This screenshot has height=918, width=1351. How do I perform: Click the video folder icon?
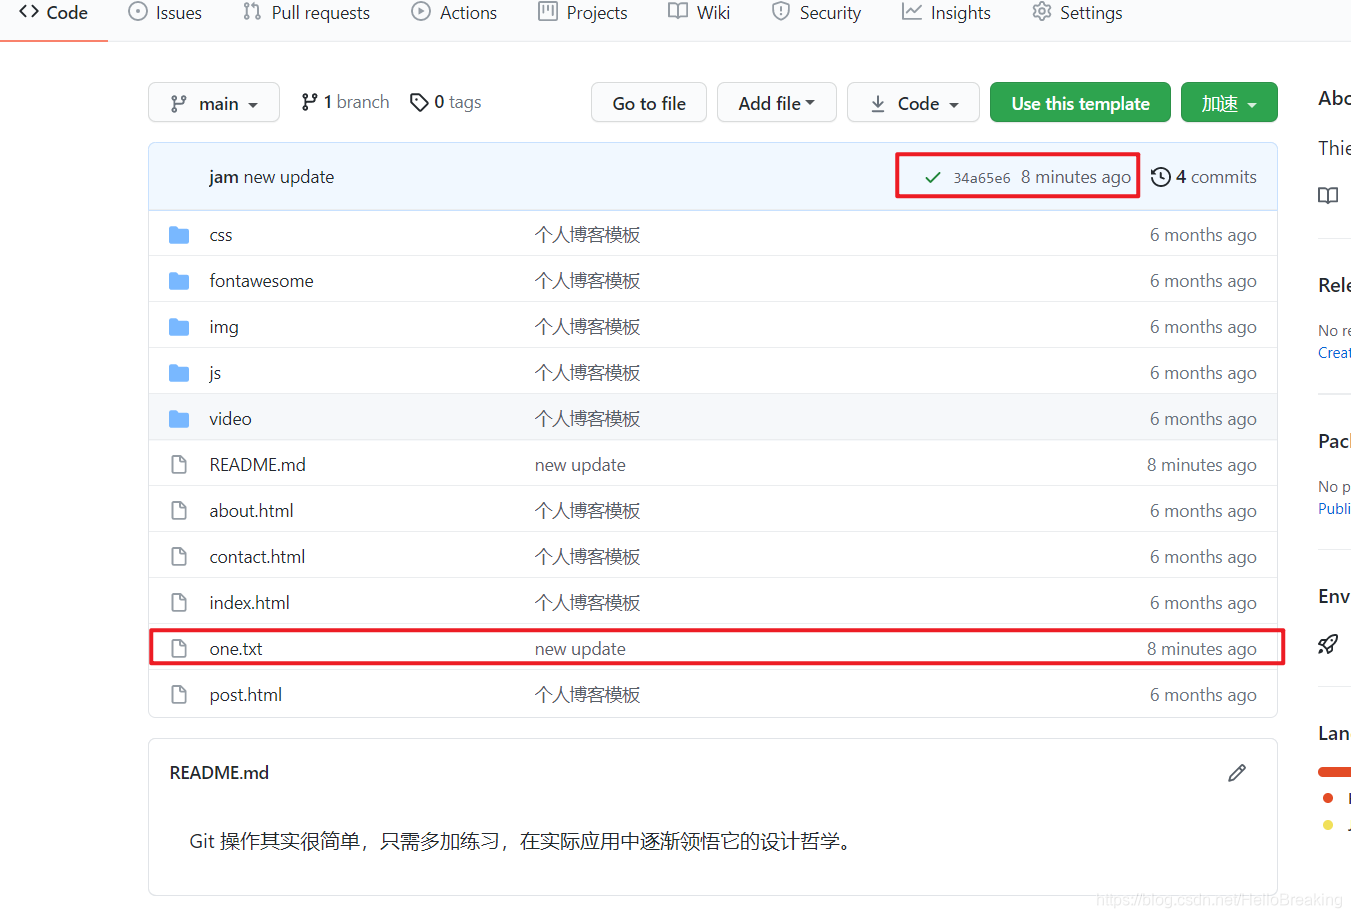click(x=179, y=419)
